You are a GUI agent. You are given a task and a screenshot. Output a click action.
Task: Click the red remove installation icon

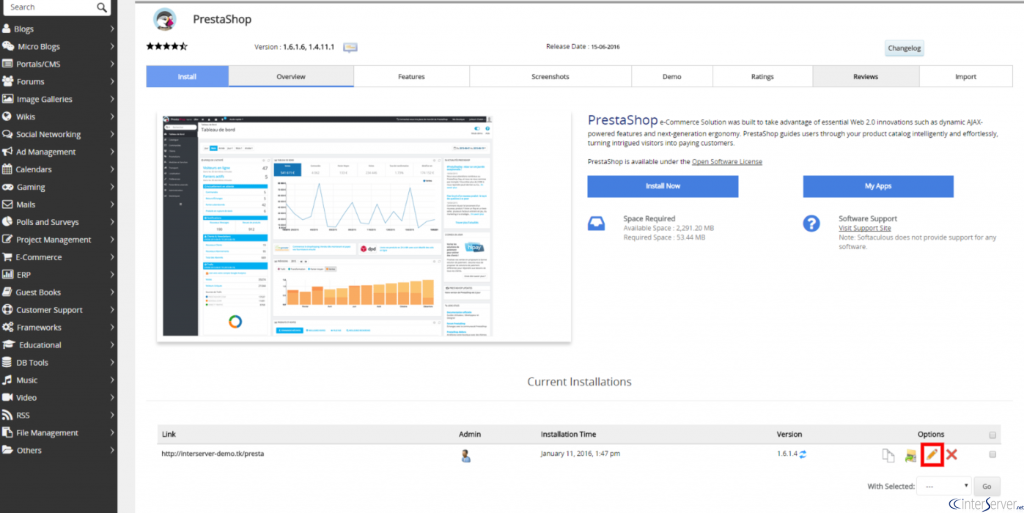(x=952, y=454)
